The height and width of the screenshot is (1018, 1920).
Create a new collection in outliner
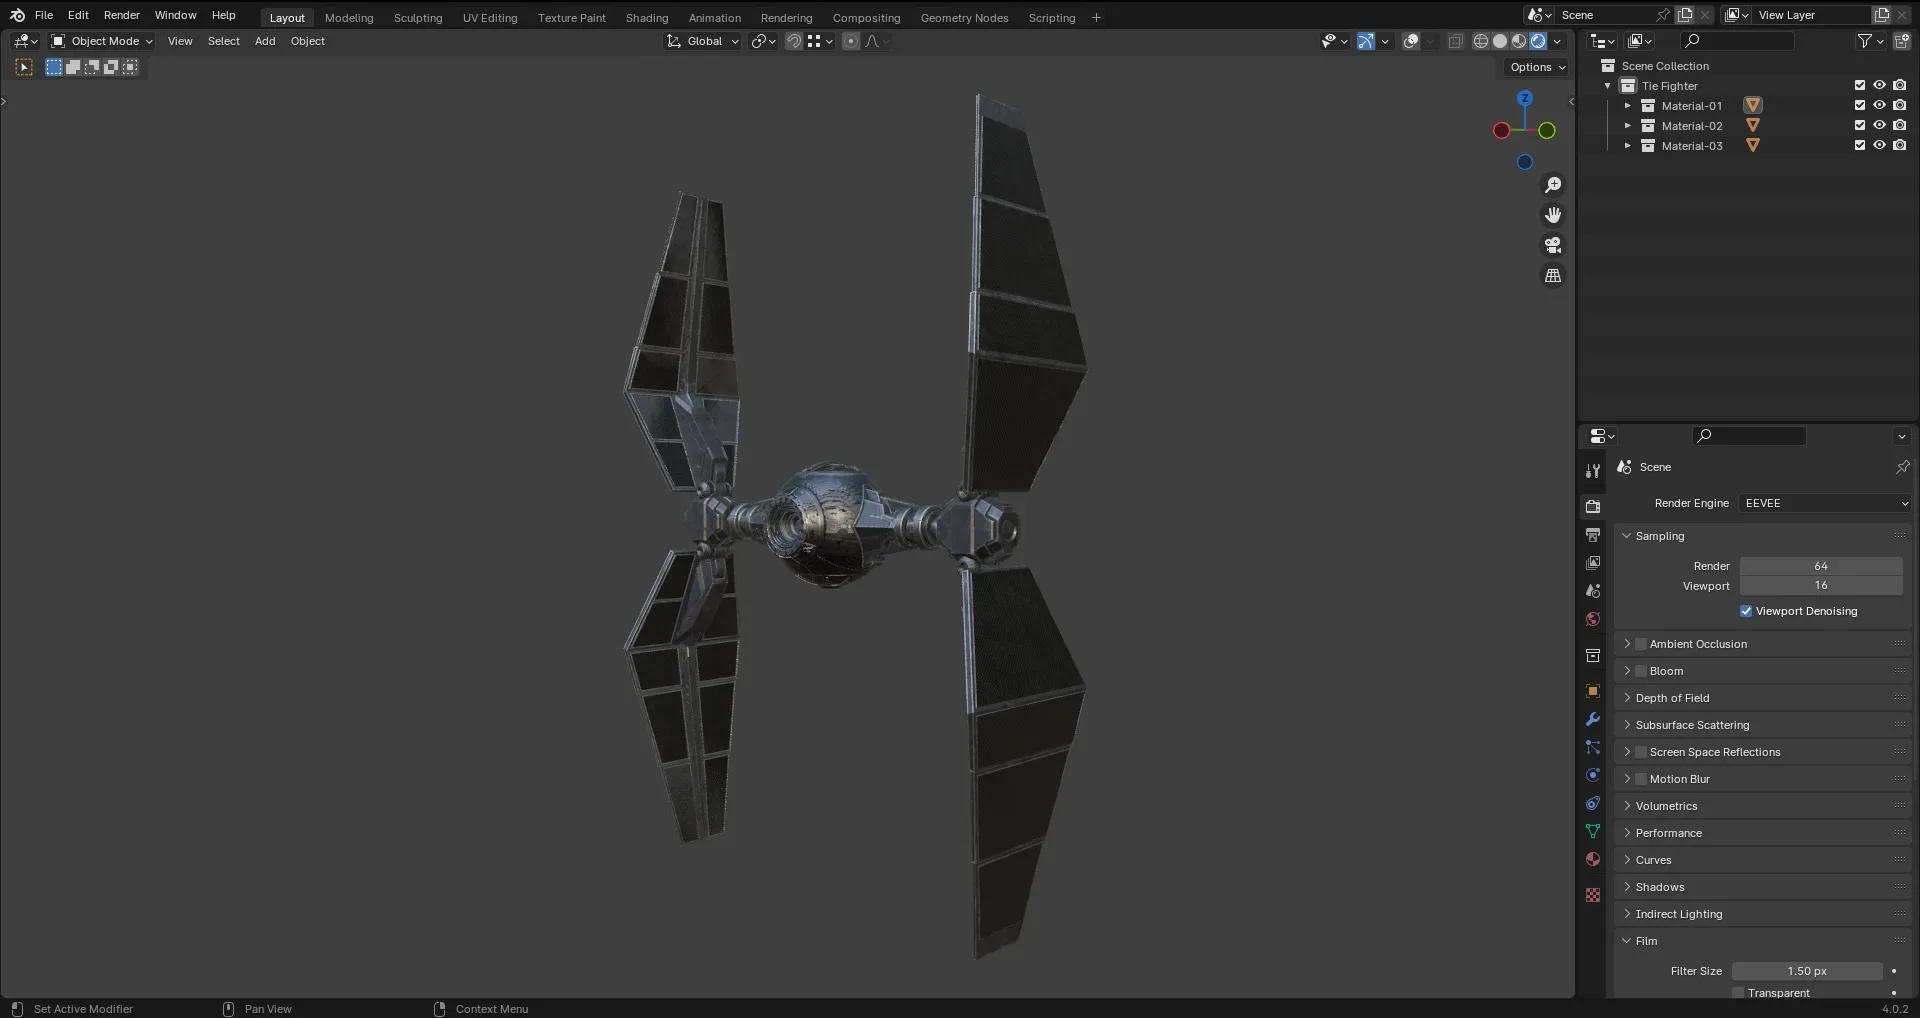click(x=1901, y=41)
